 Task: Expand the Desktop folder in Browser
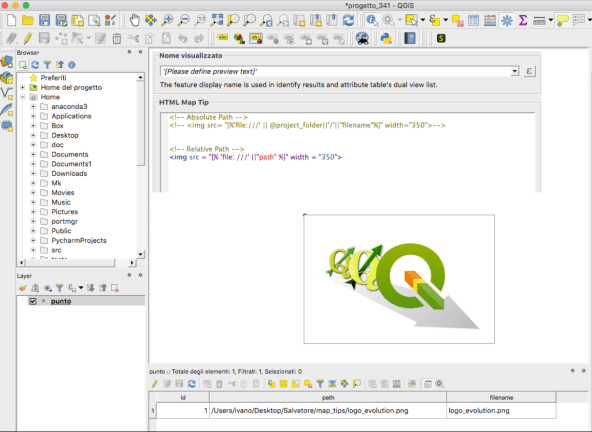point(33,135)
